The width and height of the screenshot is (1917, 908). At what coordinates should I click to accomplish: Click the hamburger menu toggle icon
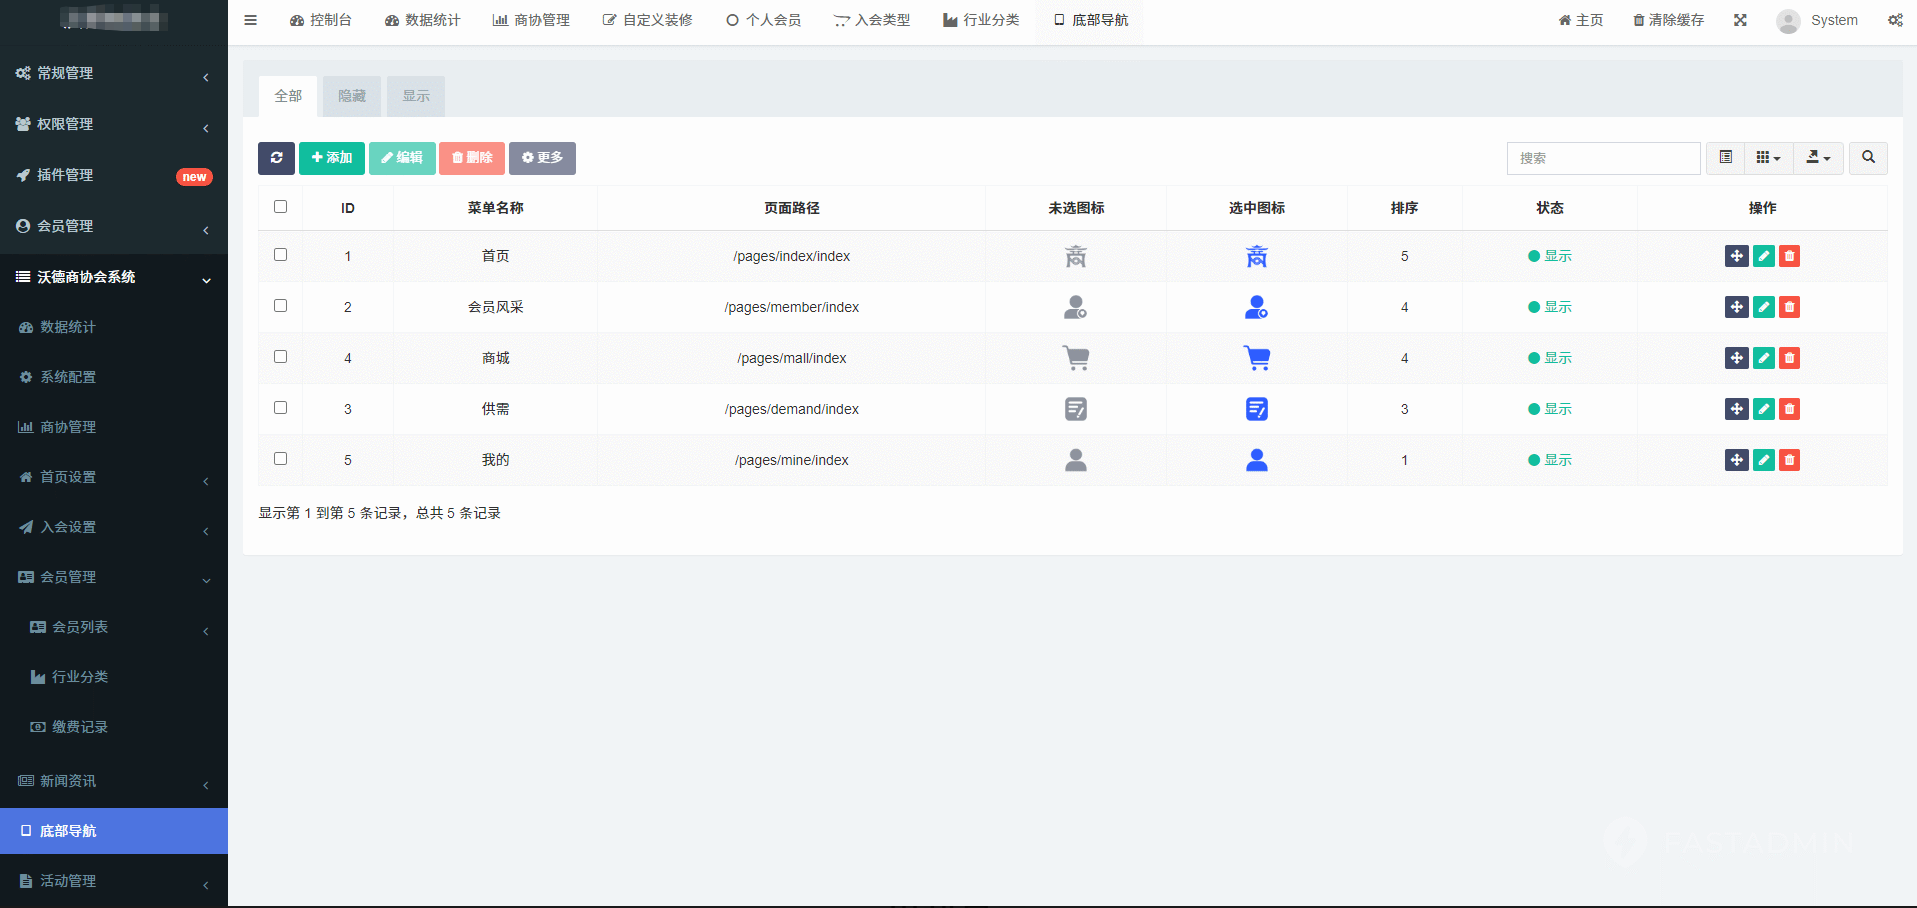pyautogui.click(x=251, y=20)
